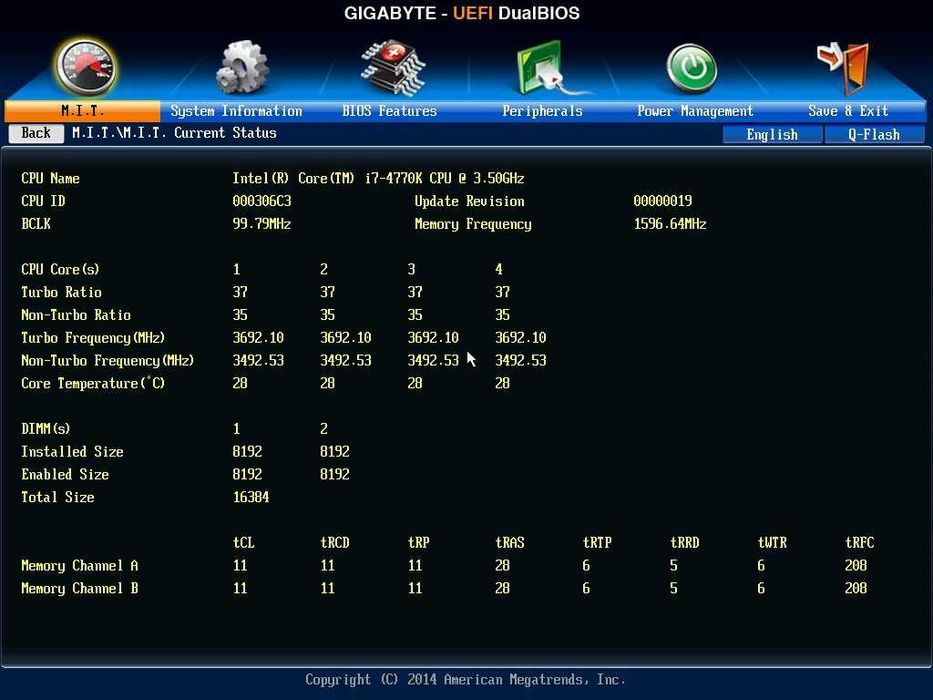Viewport: 933px width, 700px height.
Task: Open the English language selector
Action: (772, 135)
